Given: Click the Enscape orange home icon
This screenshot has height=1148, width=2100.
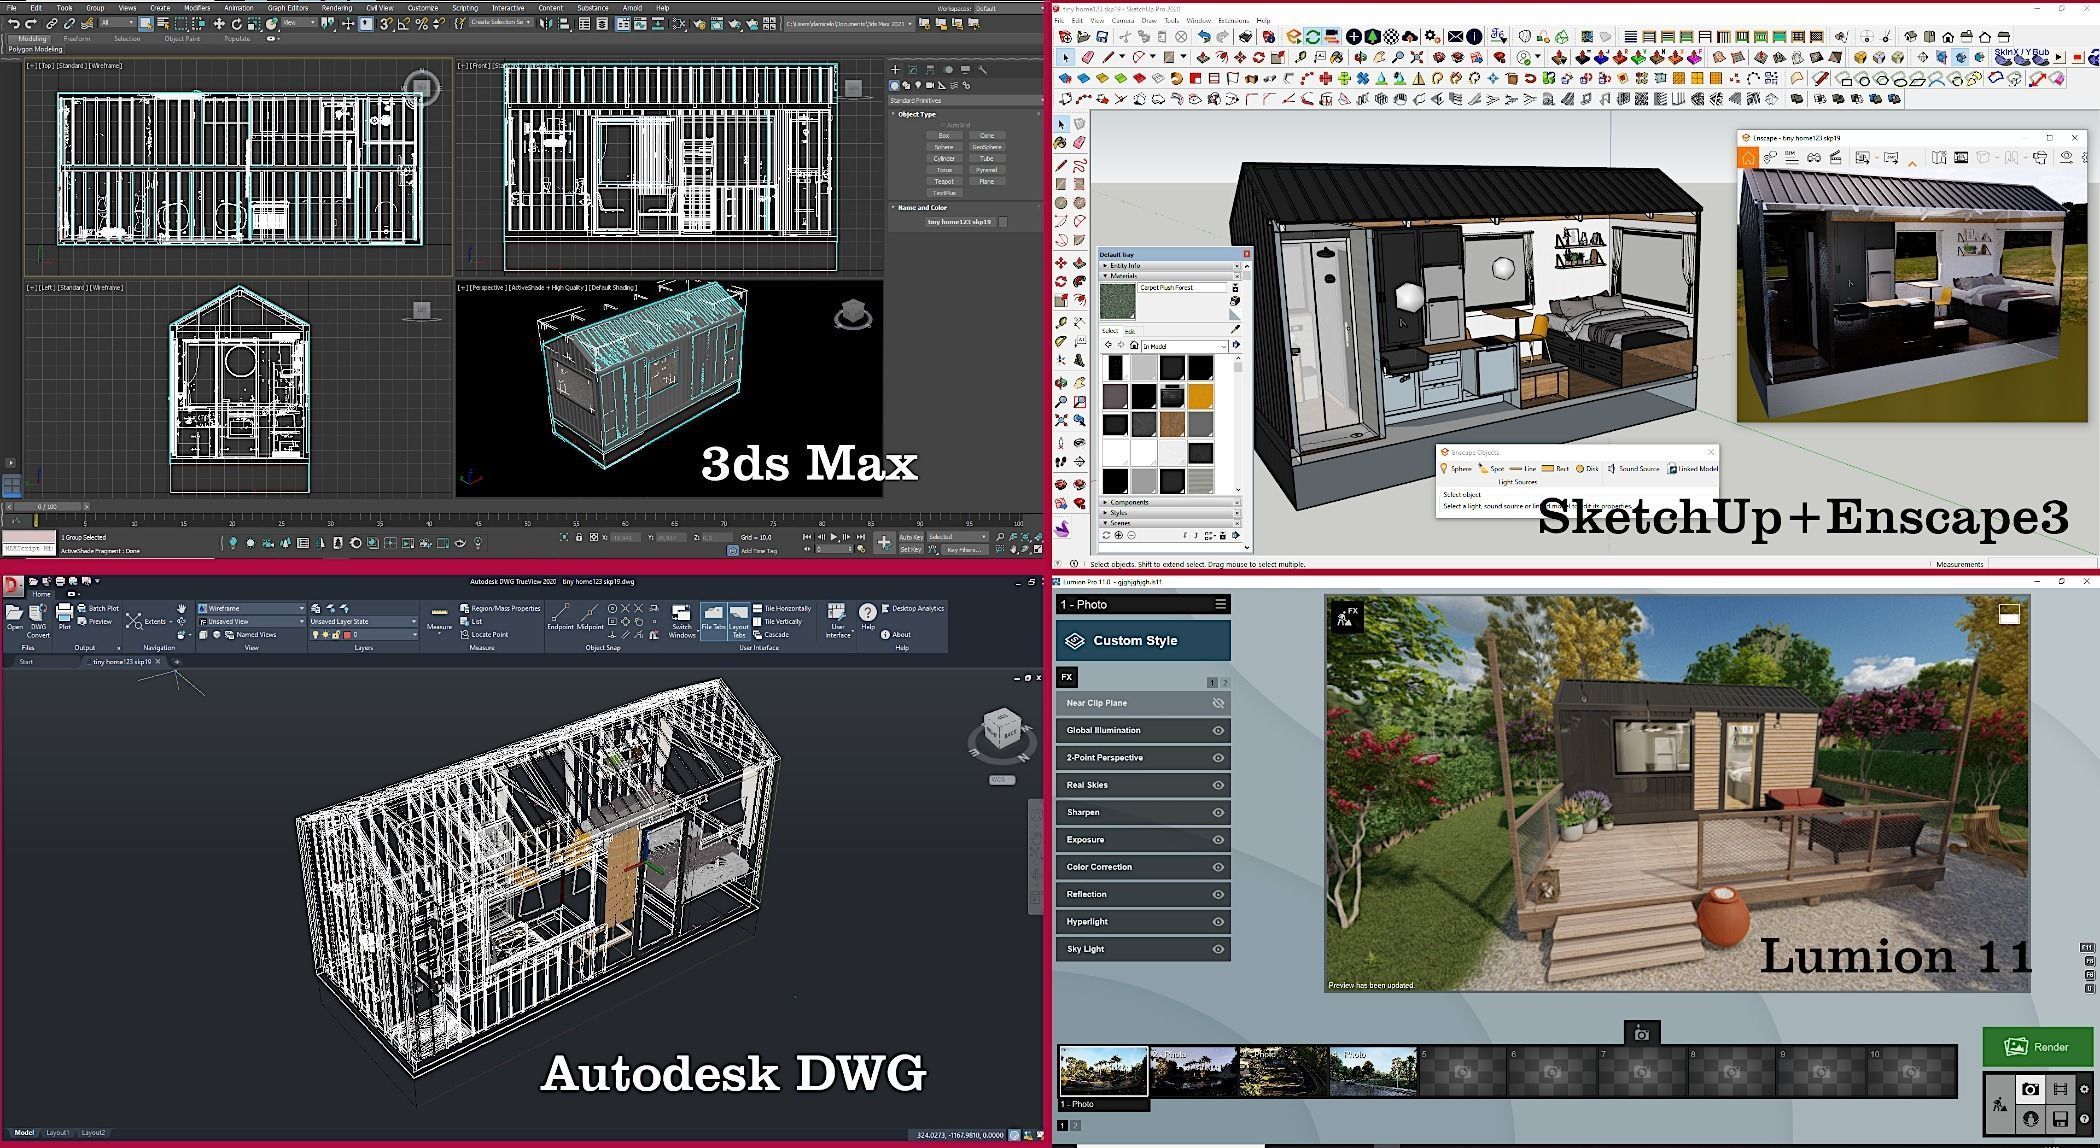Looking at the screenshot, I should tap(1747, 158).
